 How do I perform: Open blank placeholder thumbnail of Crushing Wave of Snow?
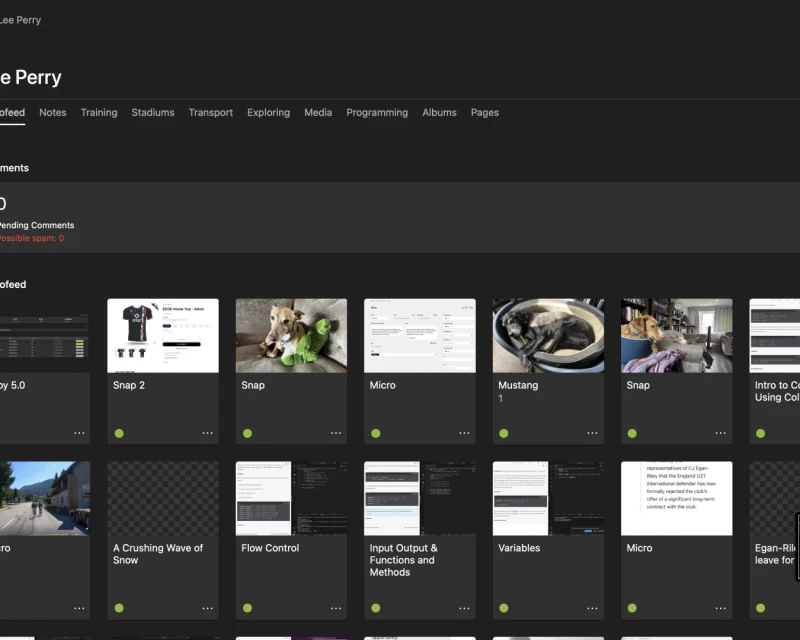163,498
